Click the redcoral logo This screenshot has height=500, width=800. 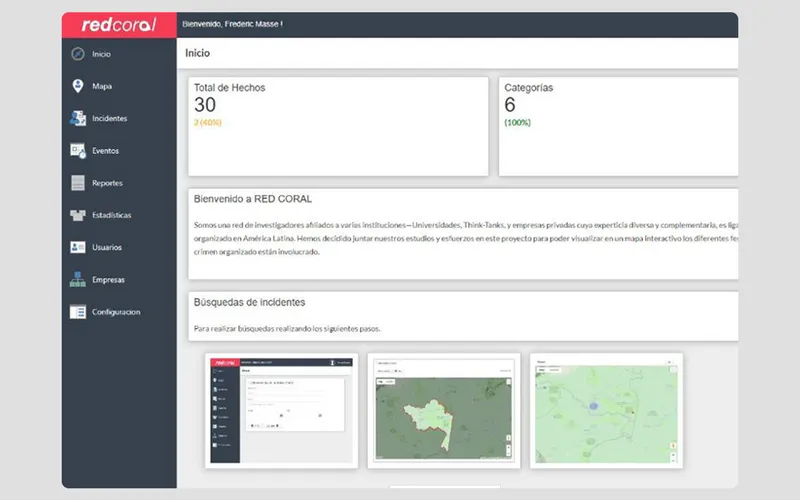click(119, 24)
